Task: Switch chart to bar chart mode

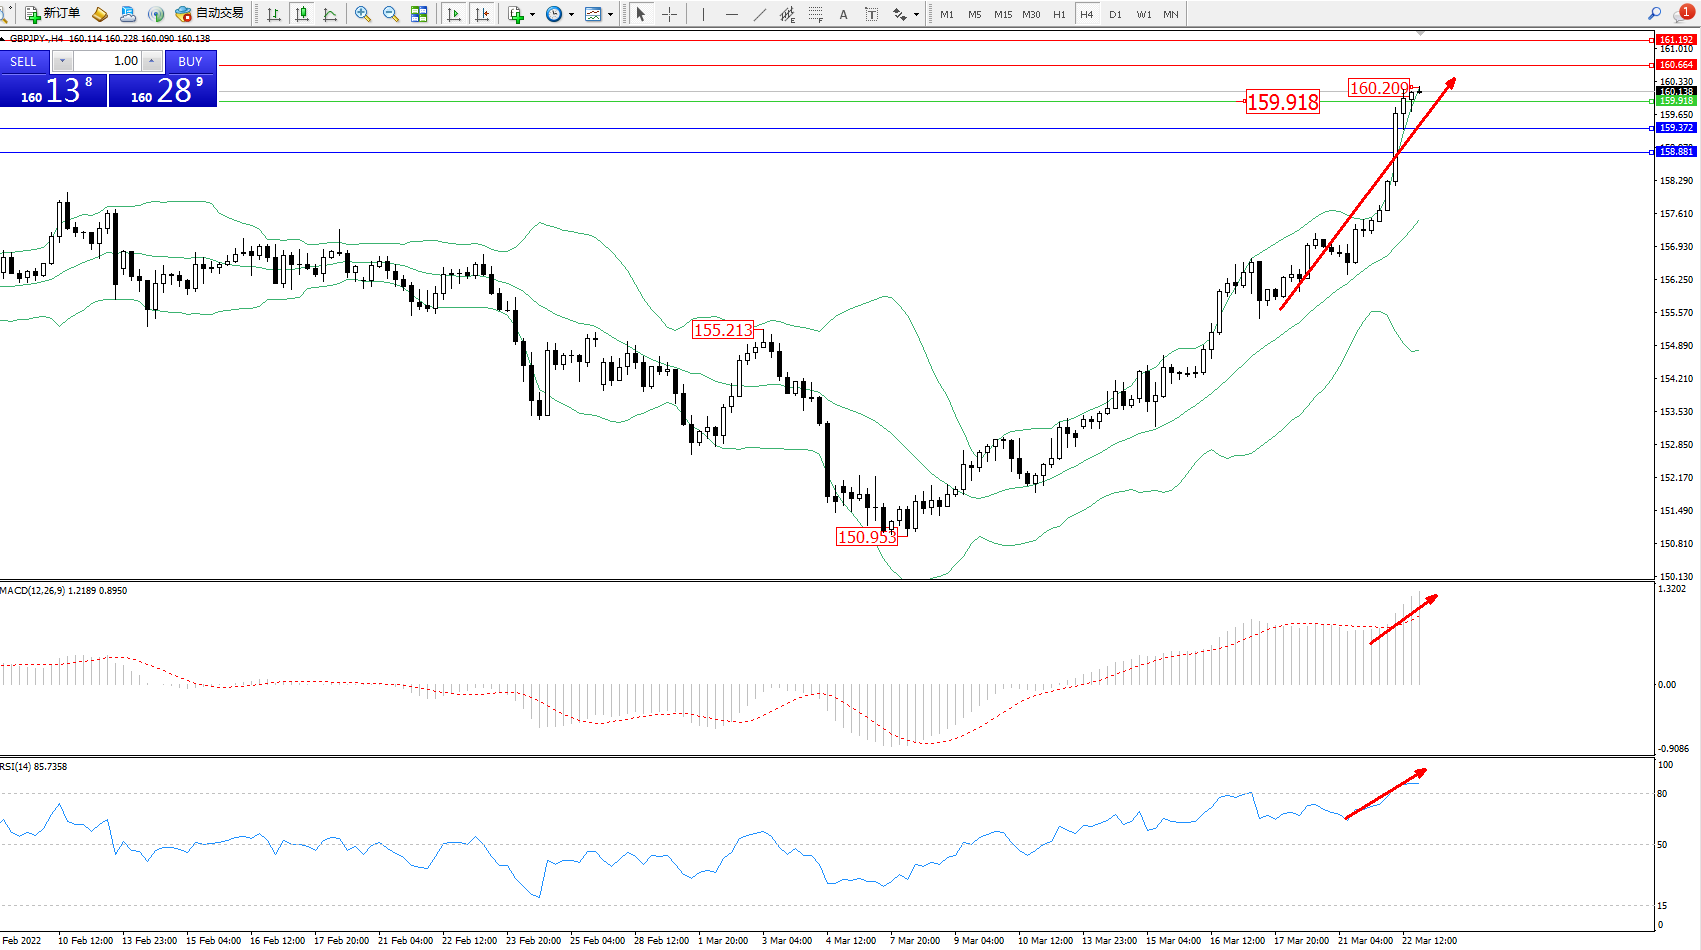Action: click(273, 14)
